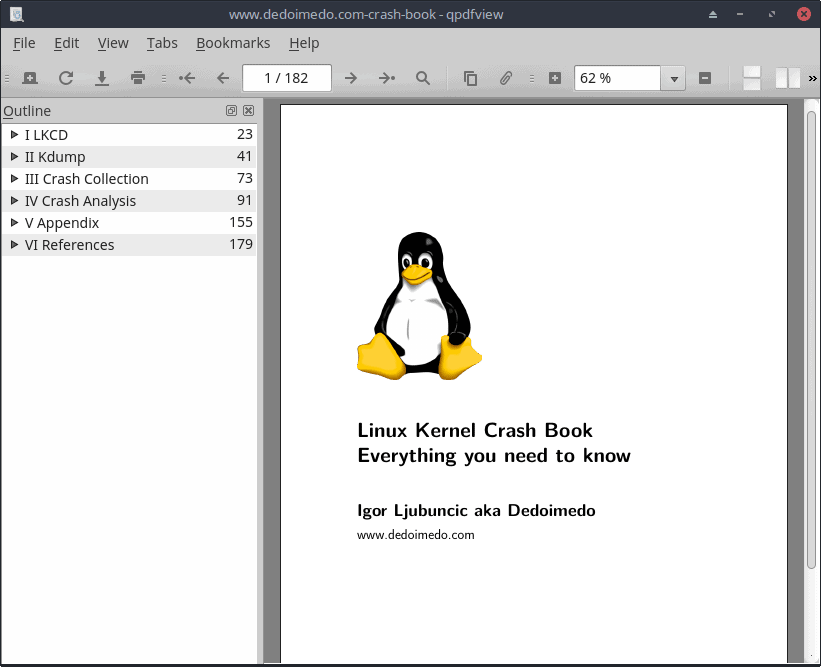Open the View menu

[113, 43]
